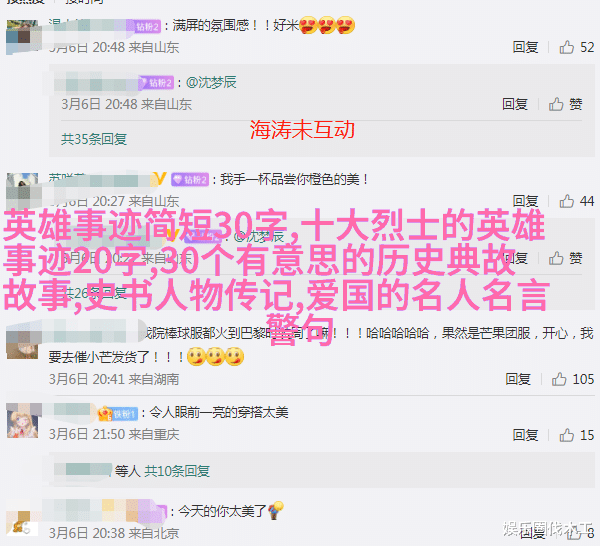Image resolution: width=600 pixels, height=546 pixels.
Task: Like the comment with 52 likes
Action: 566,47
